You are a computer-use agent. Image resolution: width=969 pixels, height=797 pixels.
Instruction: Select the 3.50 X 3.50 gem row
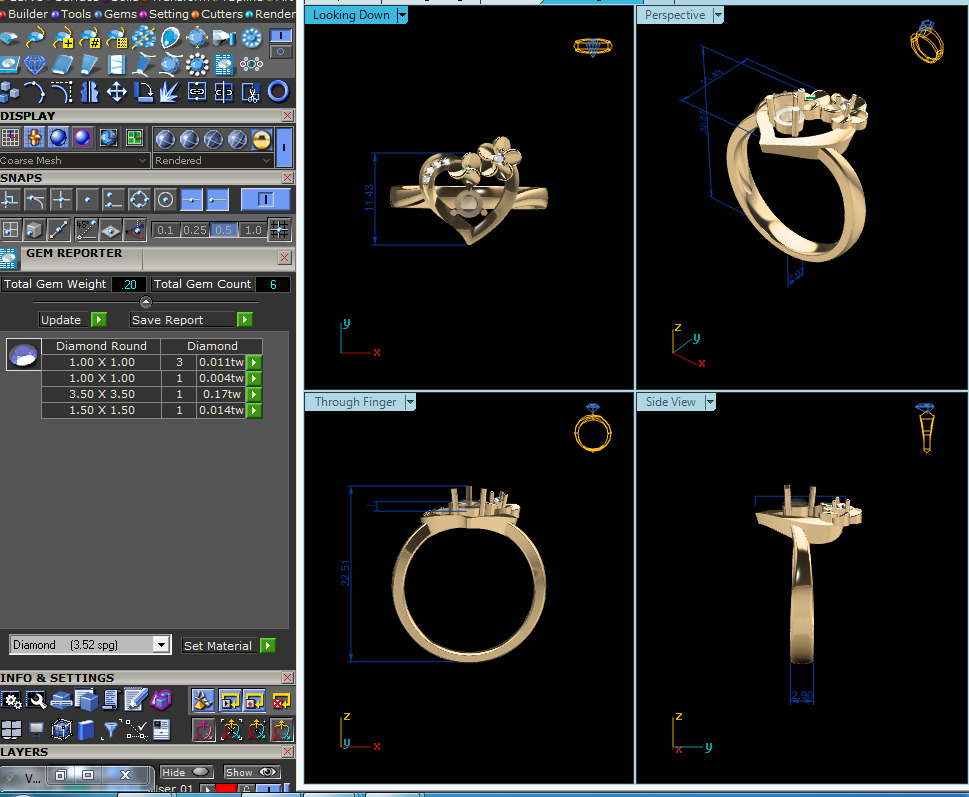[151, 394]
